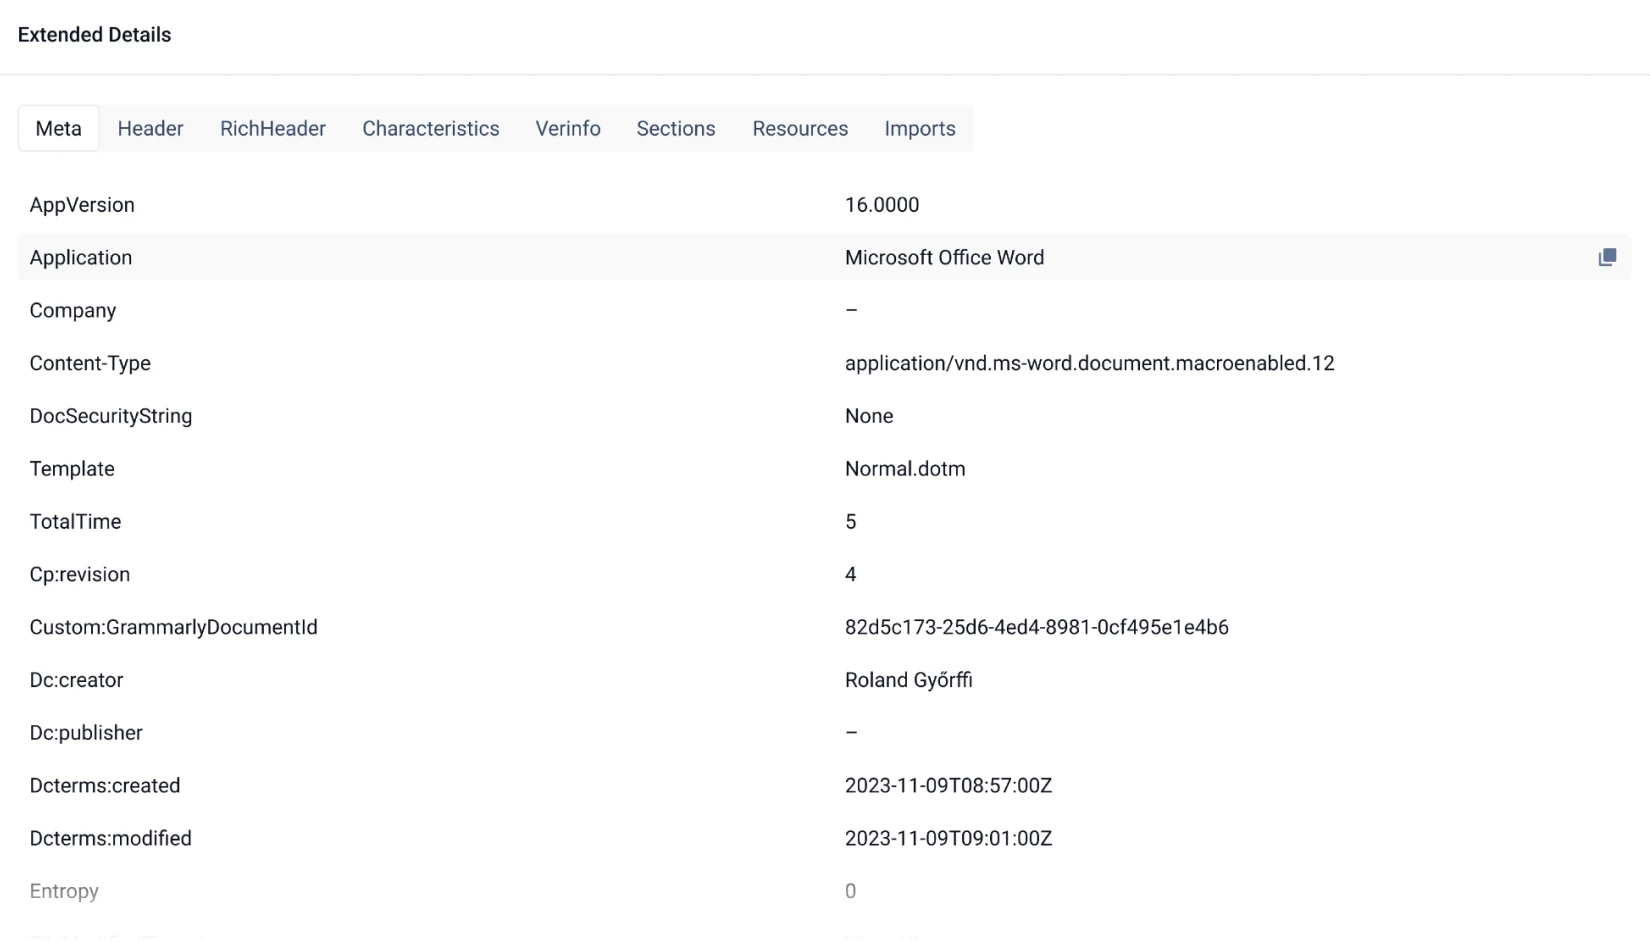Select the GrammarlyDocumentId GUID value
Image resolution: width=1650 pixels, height=942 pixels.
click(x=1036, y=628)
